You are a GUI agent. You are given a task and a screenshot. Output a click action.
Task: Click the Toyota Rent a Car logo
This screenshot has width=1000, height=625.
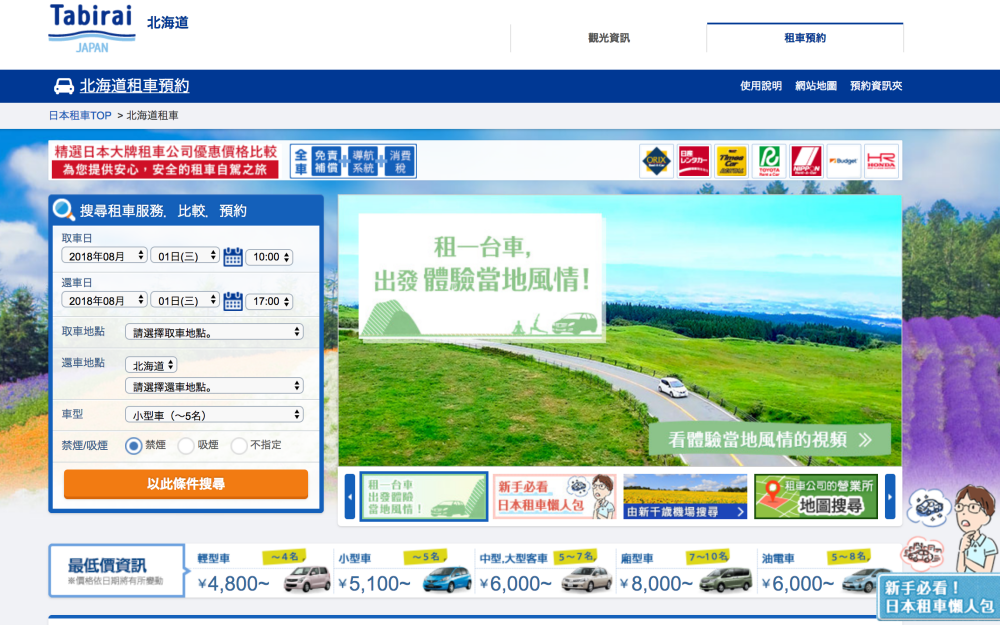pyautogui.click(x=769, y=161)
